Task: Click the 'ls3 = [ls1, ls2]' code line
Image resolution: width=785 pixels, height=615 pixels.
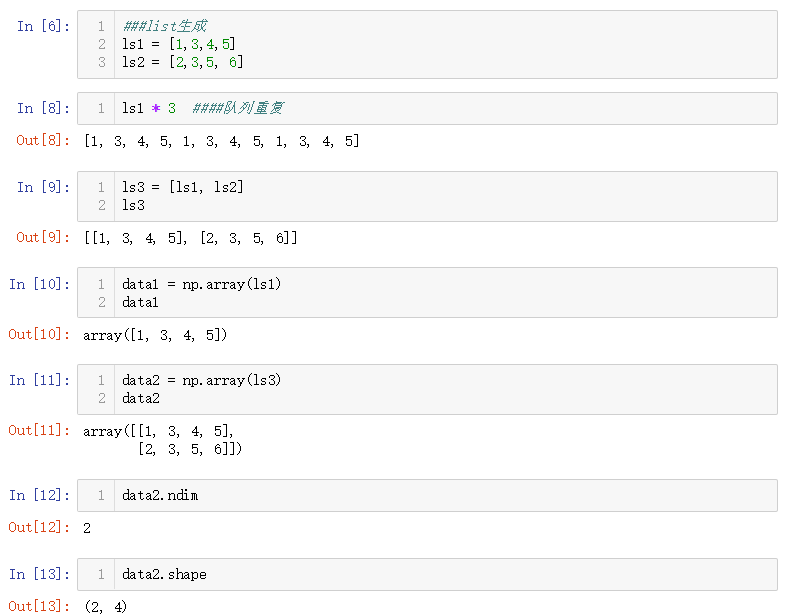Action: [x=183, y=187]
